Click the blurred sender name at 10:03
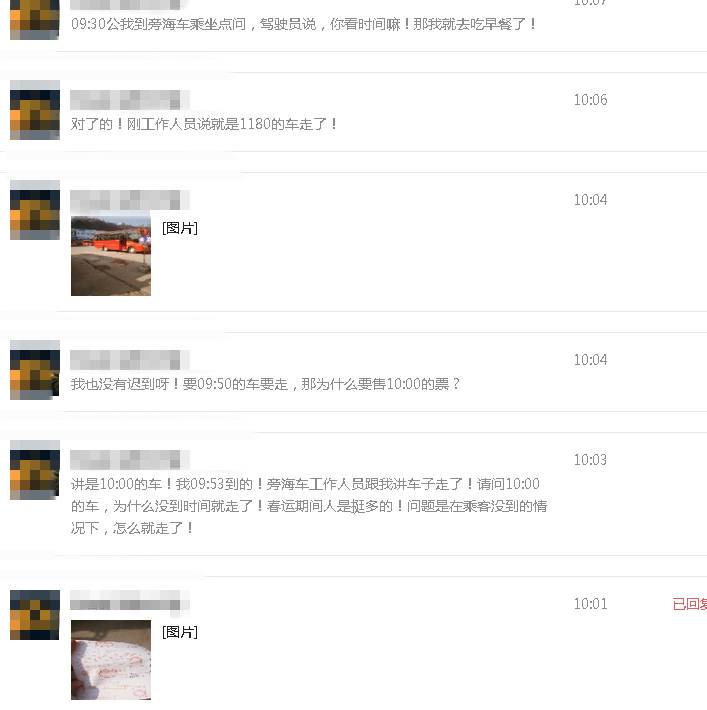Viewport: 707px width, 710px height. (x=130, y=460)
